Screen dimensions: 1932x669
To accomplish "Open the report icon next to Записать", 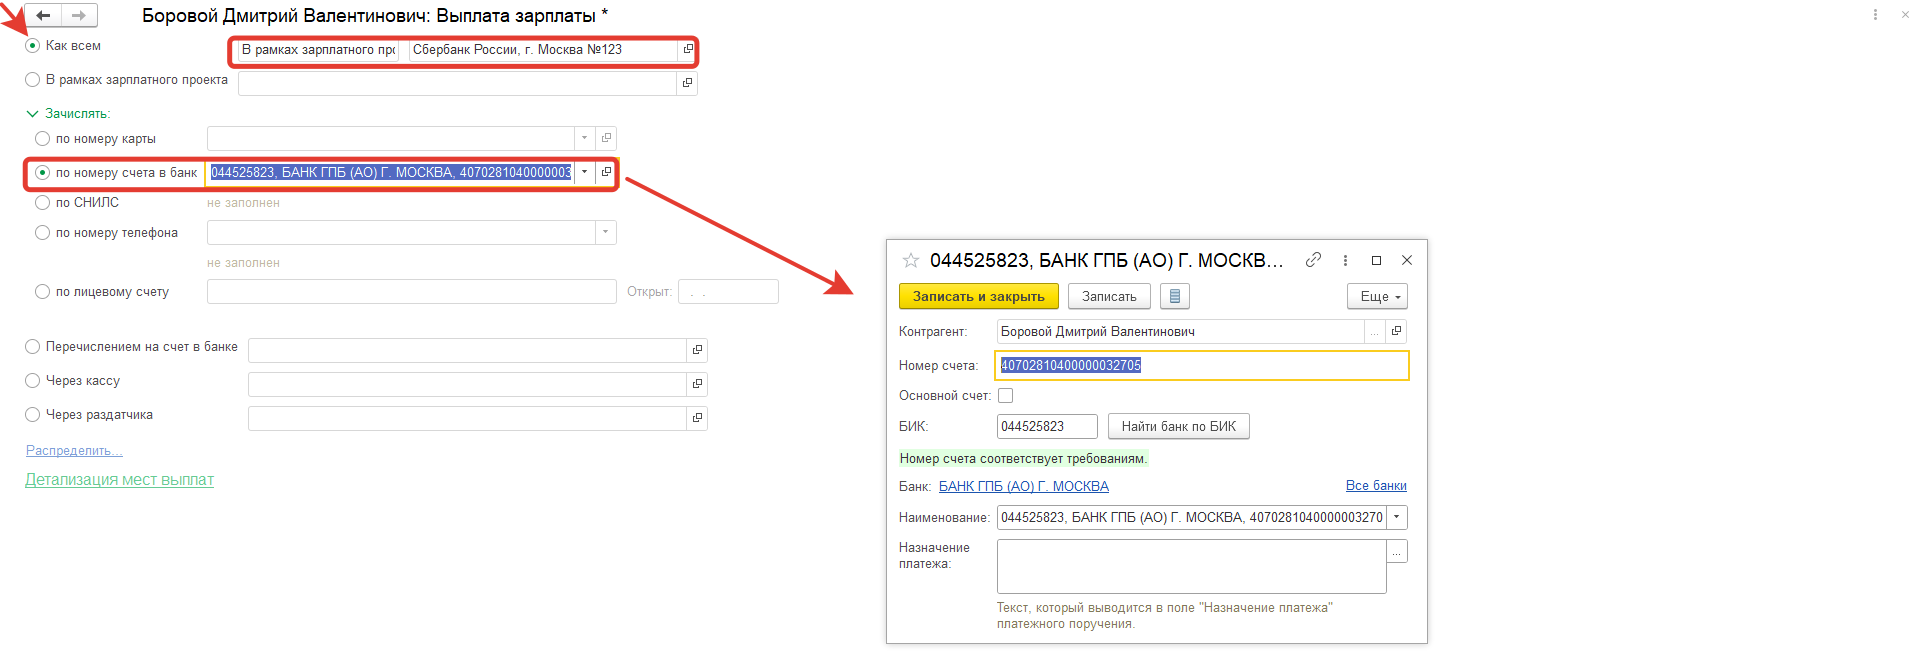I will click(1175, 297).
